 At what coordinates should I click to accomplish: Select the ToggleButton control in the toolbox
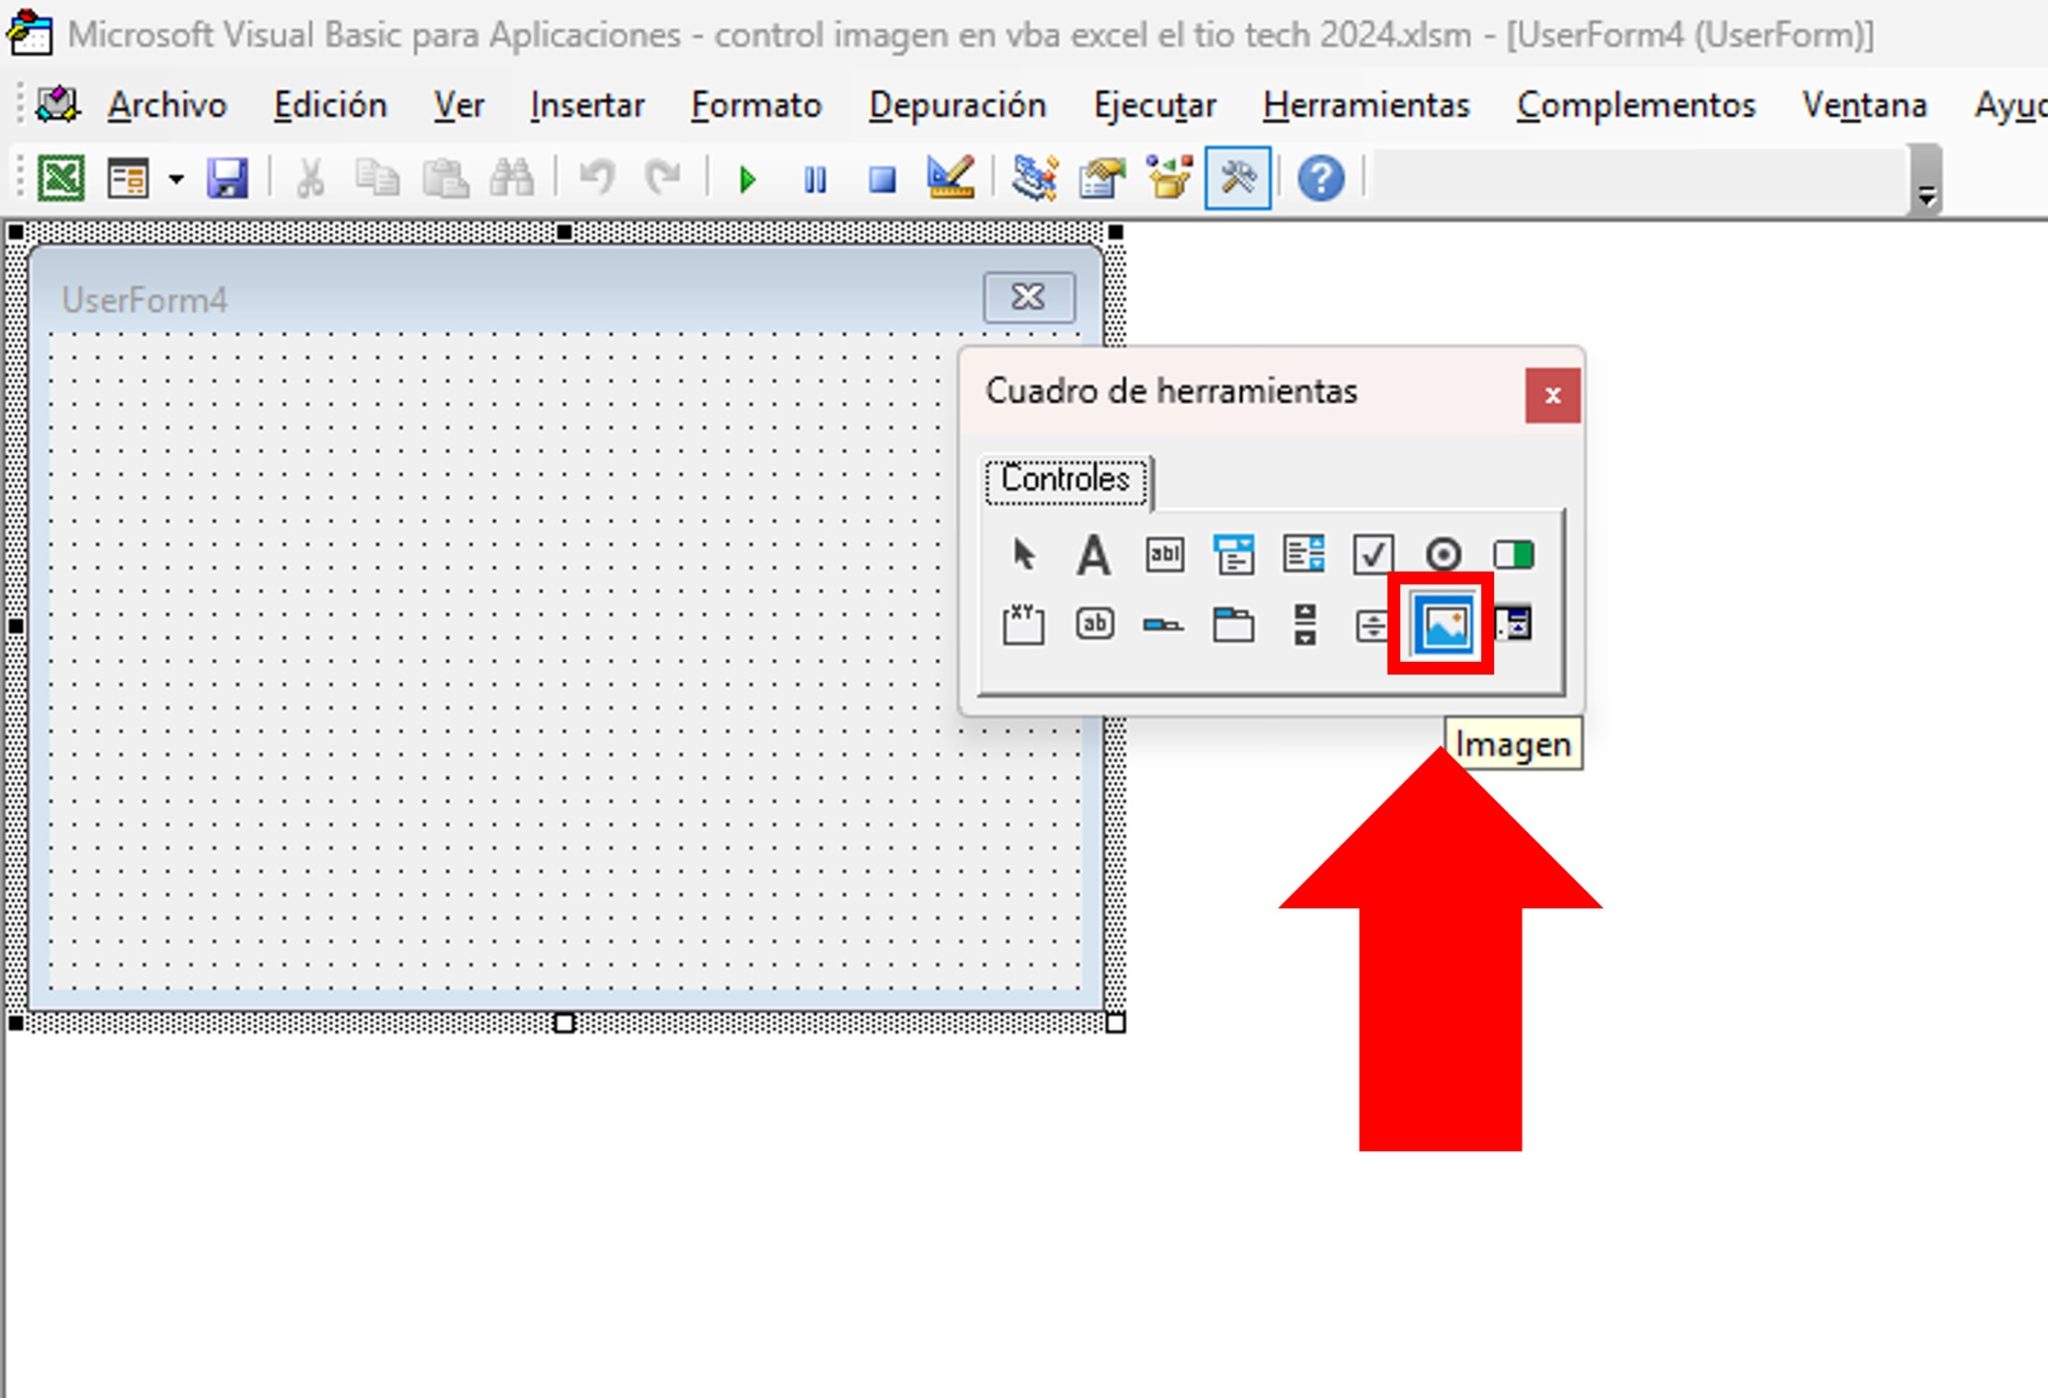tap(1513, 556)
